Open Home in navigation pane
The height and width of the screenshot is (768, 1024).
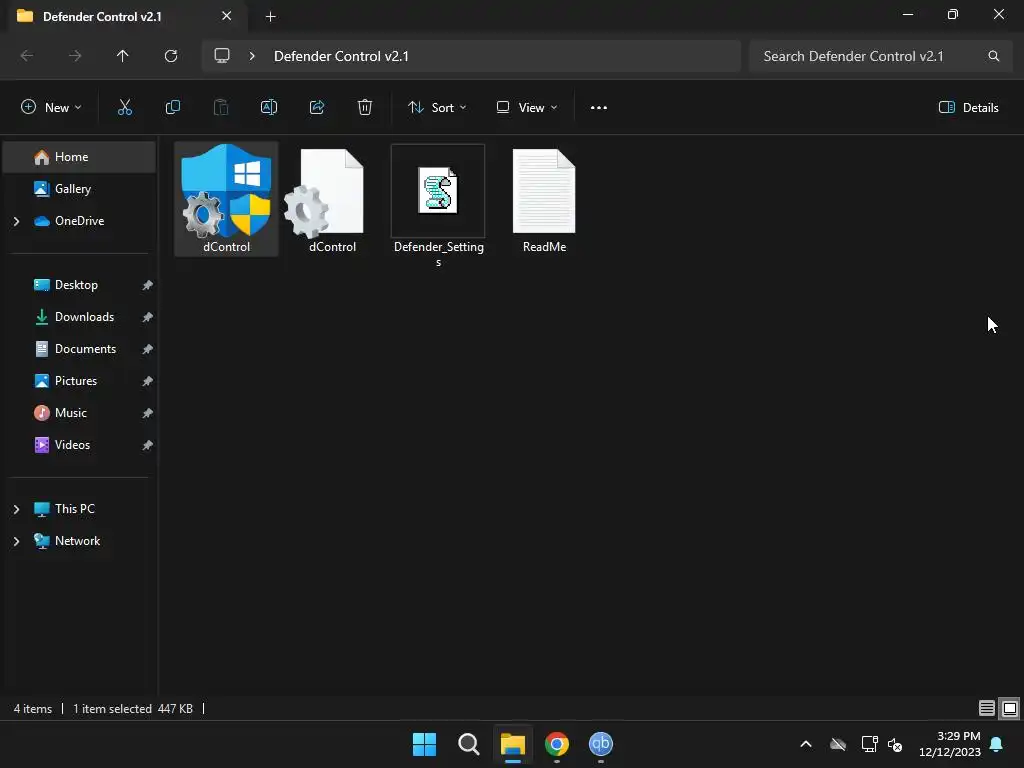[79, 157]
